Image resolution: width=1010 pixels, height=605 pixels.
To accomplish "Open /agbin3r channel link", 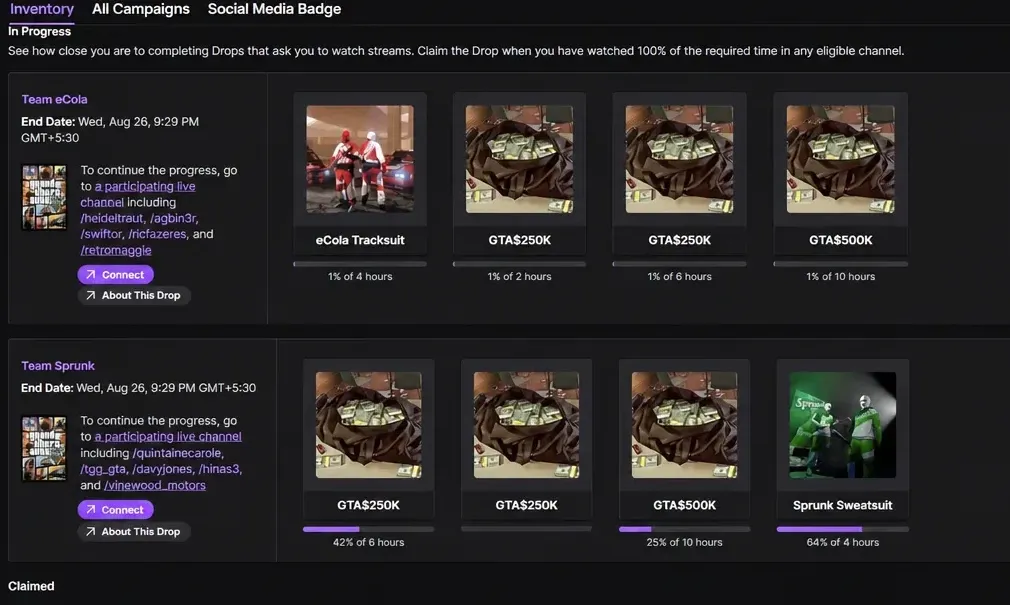I will [x=173, y=218].
